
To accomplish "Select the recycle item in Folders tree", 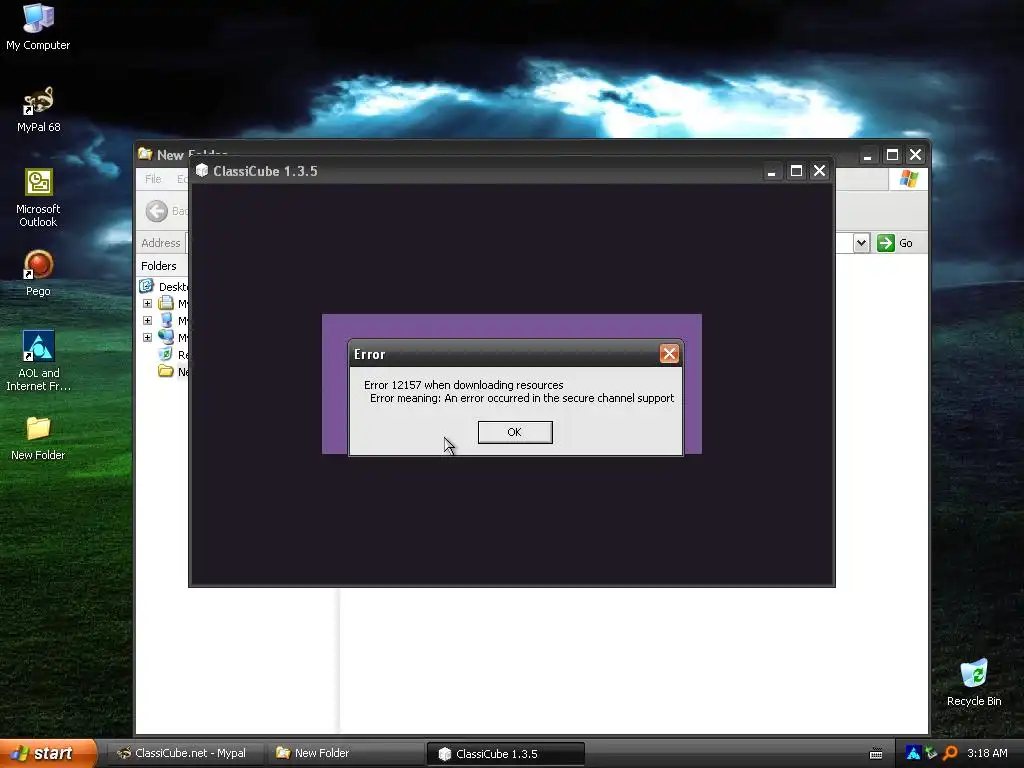I will [x=173, y=355].
